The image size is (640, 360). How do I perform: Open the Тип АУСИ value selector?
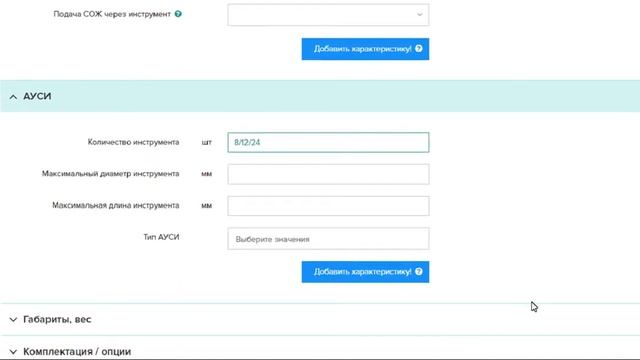click(x=328, y=239)
